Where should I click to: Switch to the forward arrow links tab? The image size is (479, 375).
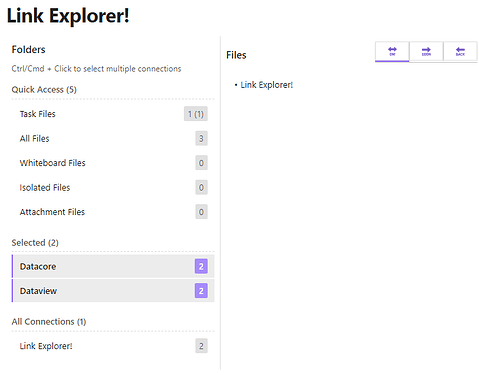[426, 52]
